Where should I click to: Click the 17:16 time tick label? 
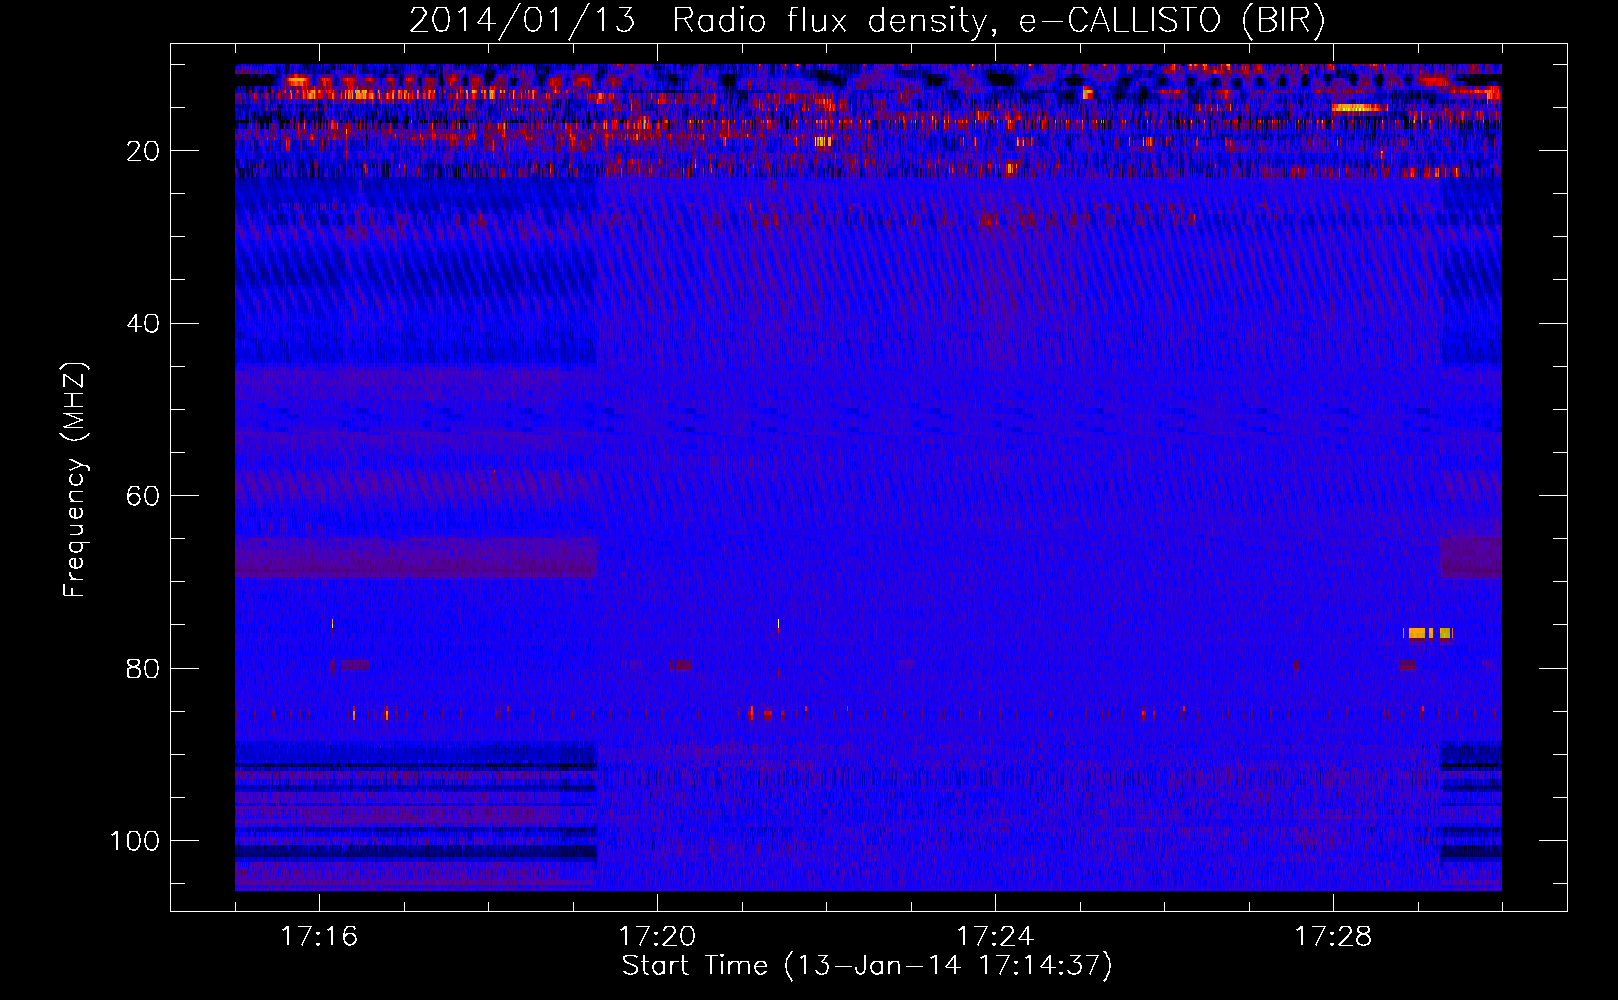coord(319,937)
